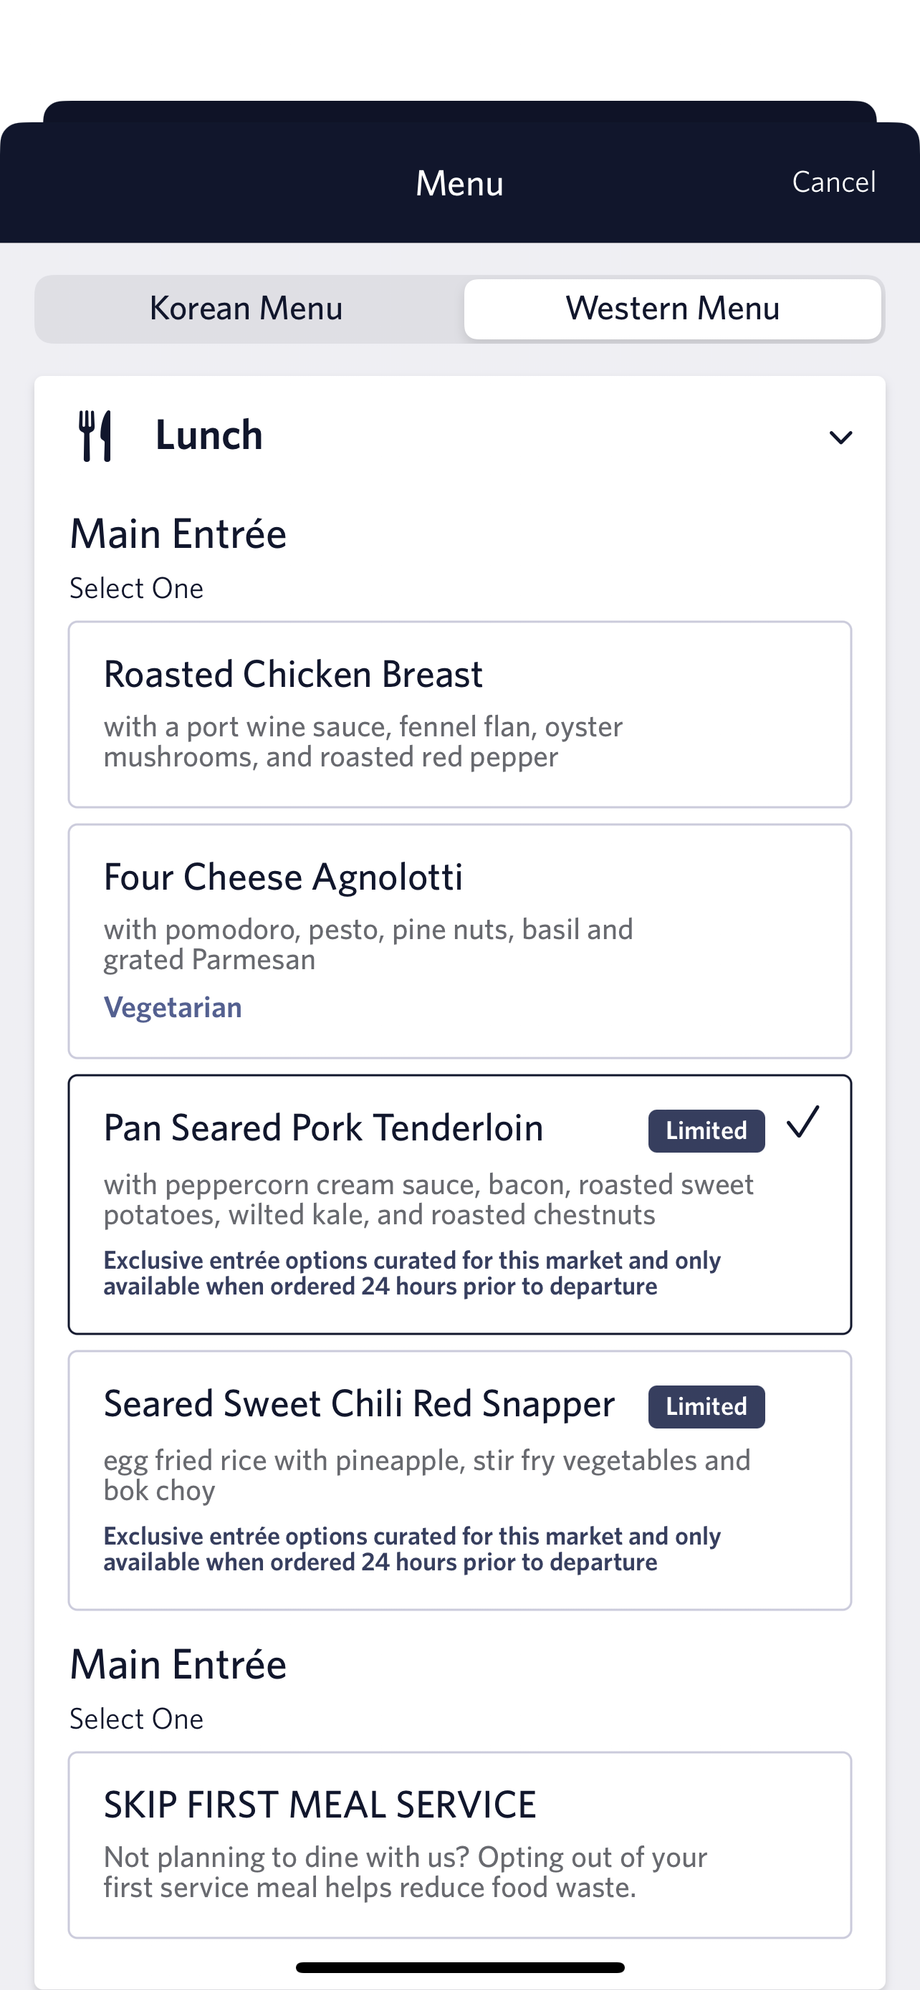Click the second Main Entrée heading
Viewport: 920px width, 1990px height.
pos(178,1665)
